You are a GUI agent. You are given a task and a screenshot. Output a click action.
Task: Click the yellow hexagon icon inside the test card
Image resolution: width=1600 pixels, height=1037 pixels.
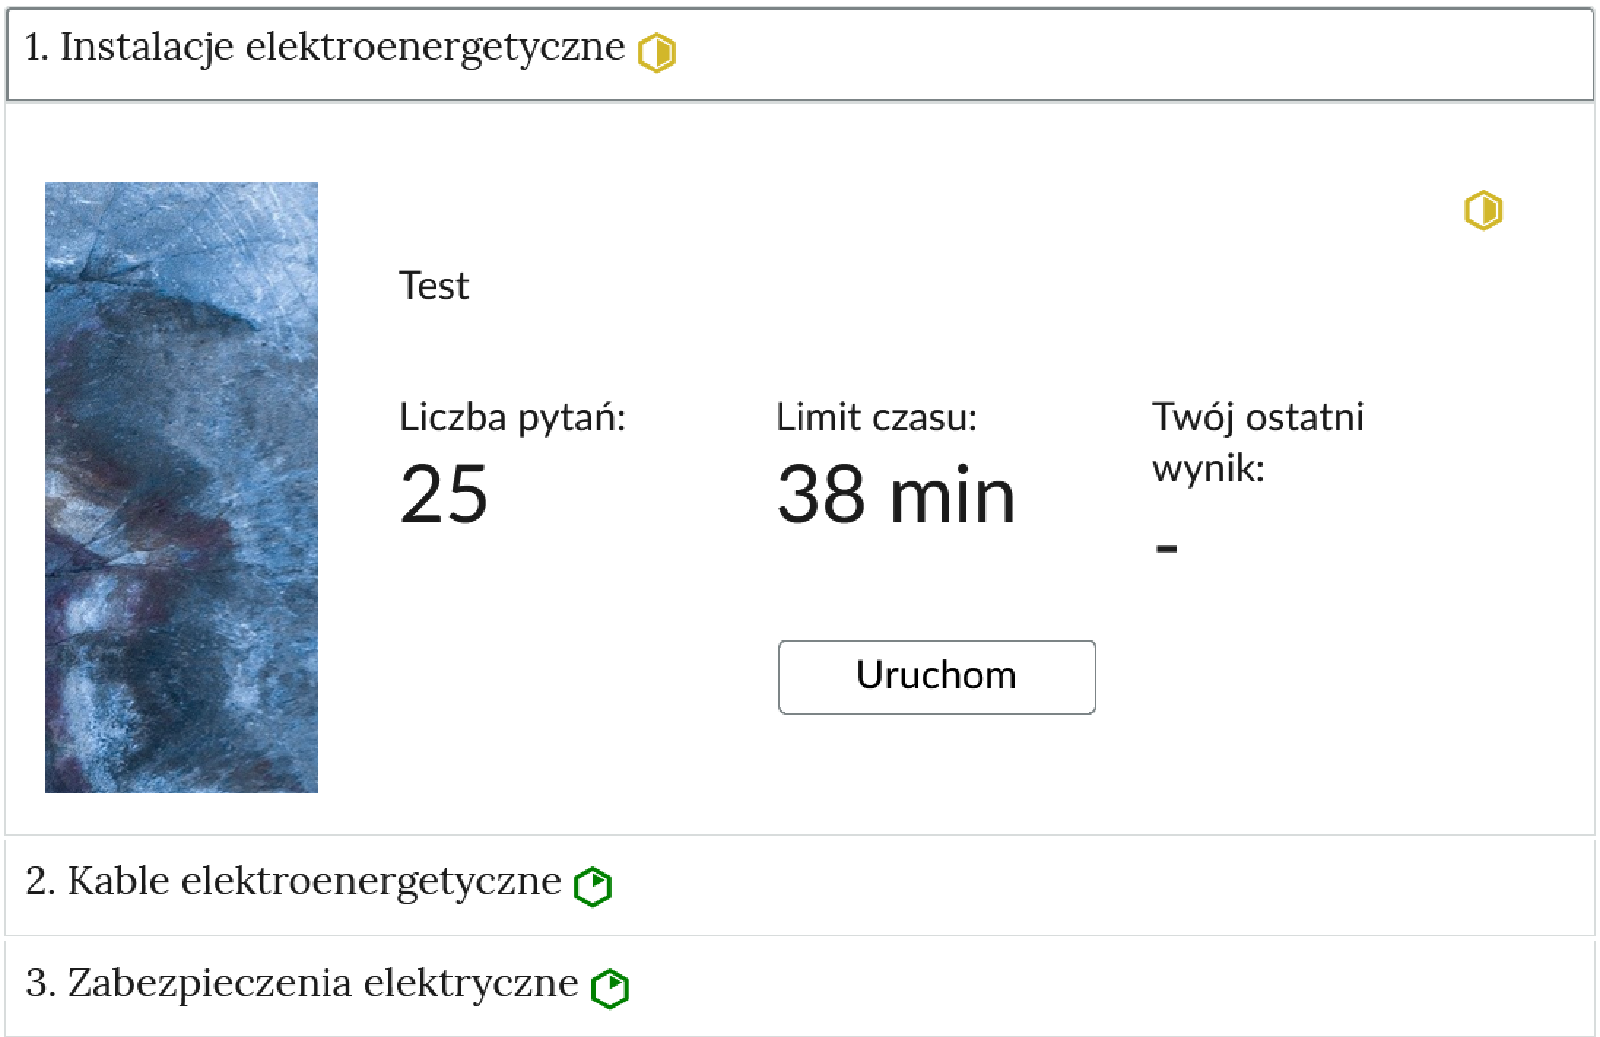1482,210
